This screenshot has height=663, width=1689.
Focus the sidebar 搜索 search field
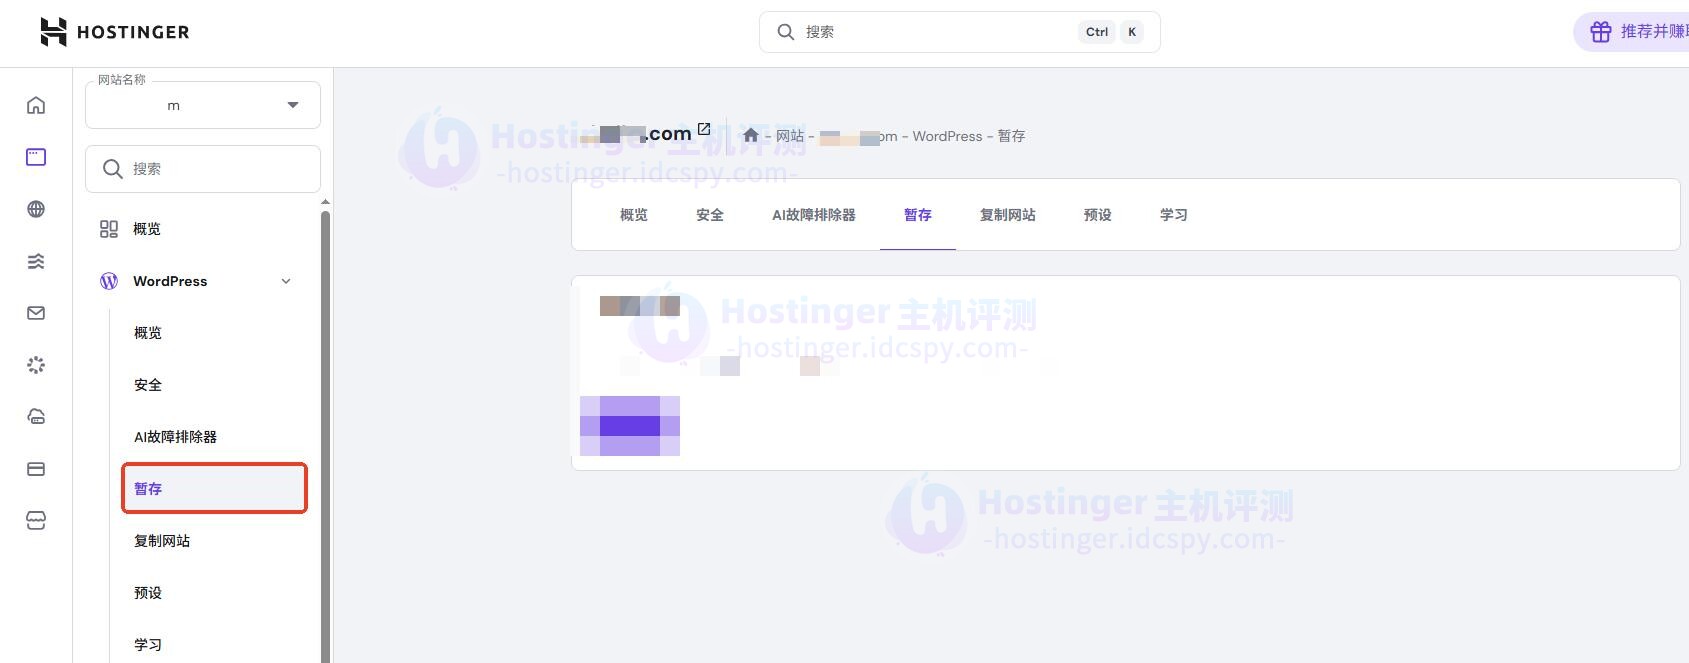[x=203, y=169]
